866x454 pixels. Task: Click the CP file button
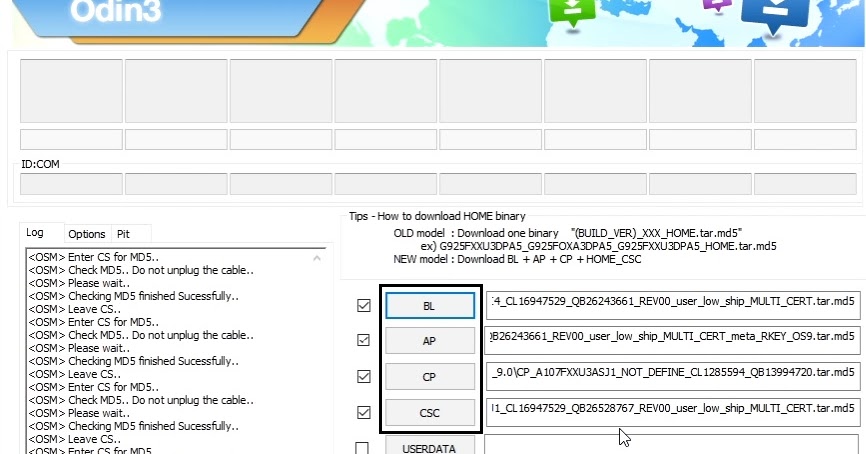pos(430,377)
